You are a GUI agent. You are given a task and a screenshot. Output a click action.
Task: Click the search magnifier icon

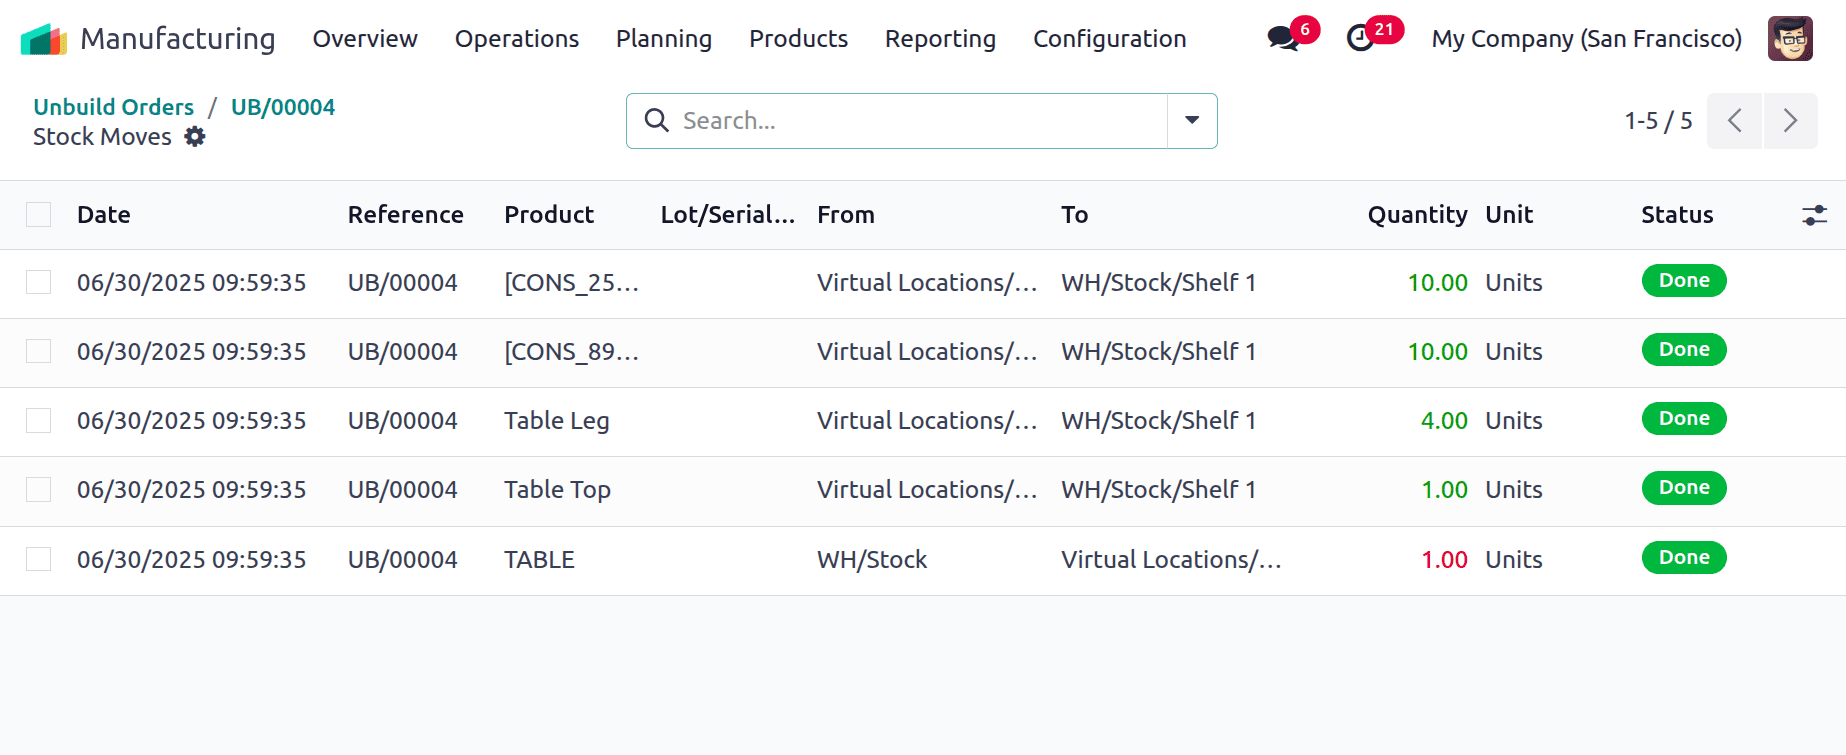point(657,121)
